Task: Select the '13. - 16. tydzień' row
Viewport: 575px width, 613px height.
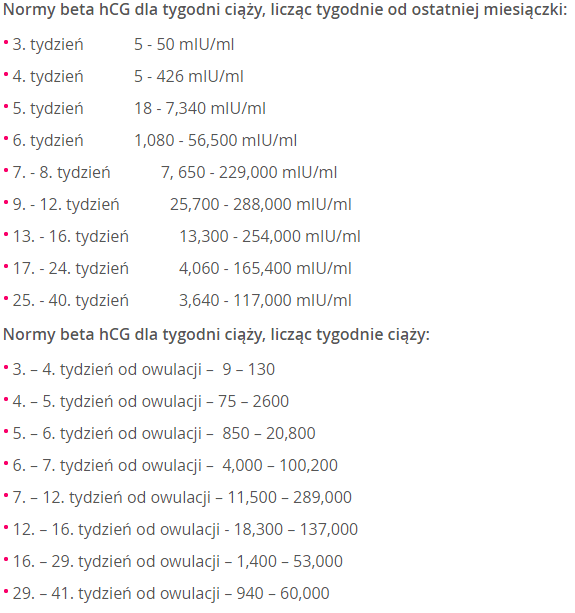Action: point(182,237)
